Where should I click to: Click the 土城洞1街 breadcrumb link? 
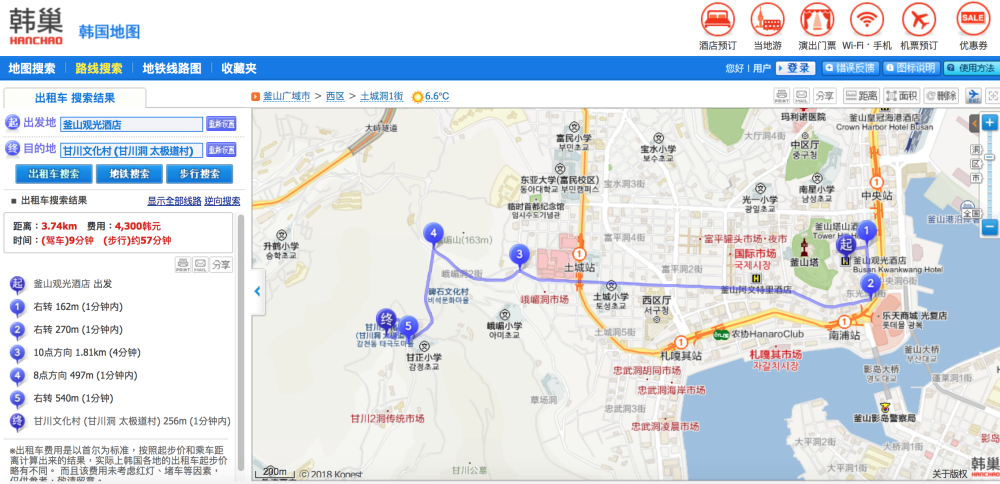coord(381,96)
